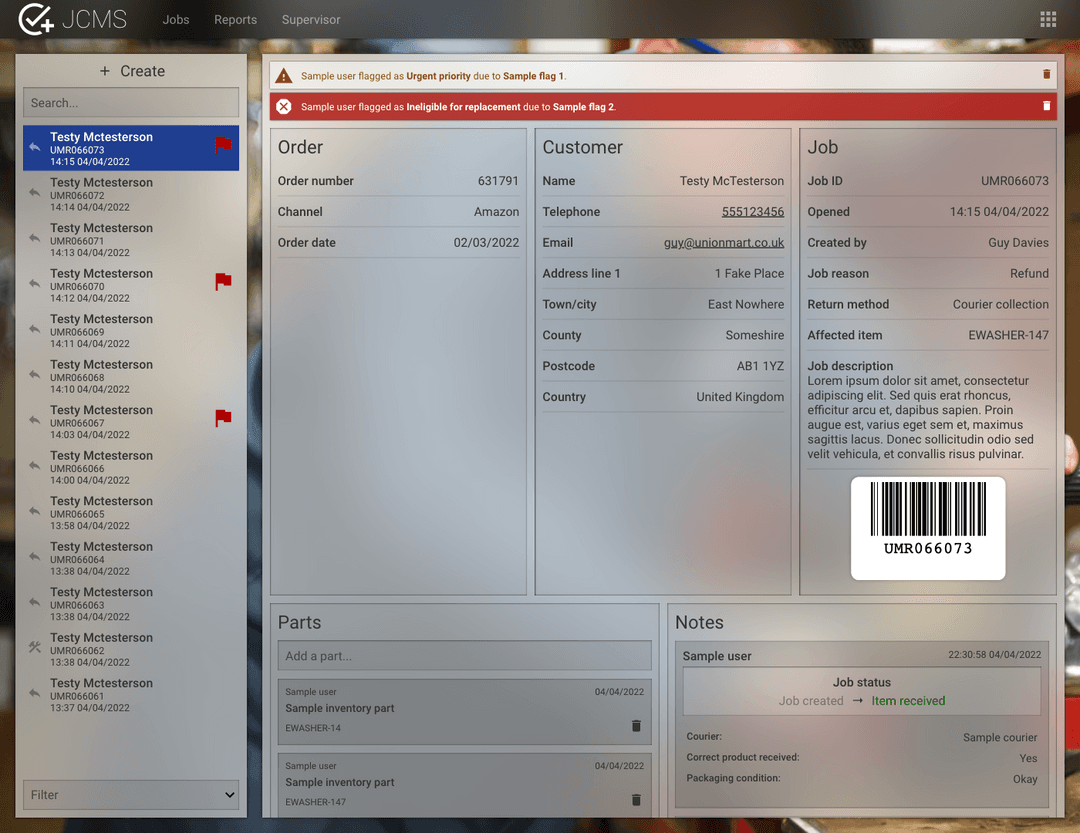The image size is (1080, 833).
Task: Delete the Urgent priority warning banner
Action: pos(1046,74)
